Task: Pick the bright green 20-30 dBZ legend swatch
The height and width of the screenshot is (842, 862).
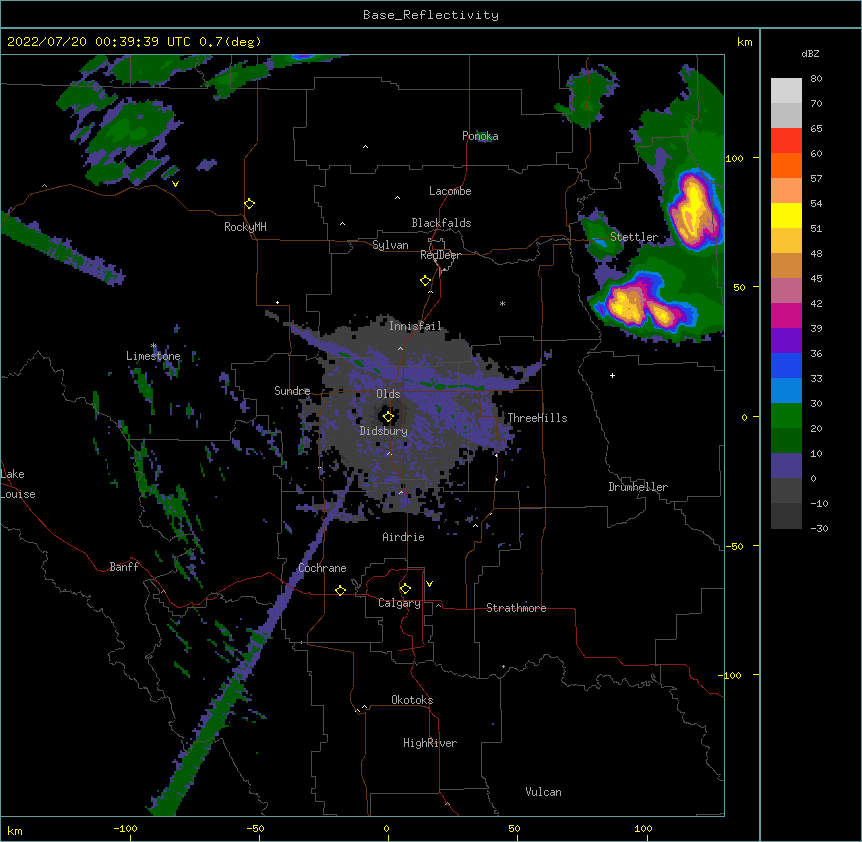Action: [786, 416]
